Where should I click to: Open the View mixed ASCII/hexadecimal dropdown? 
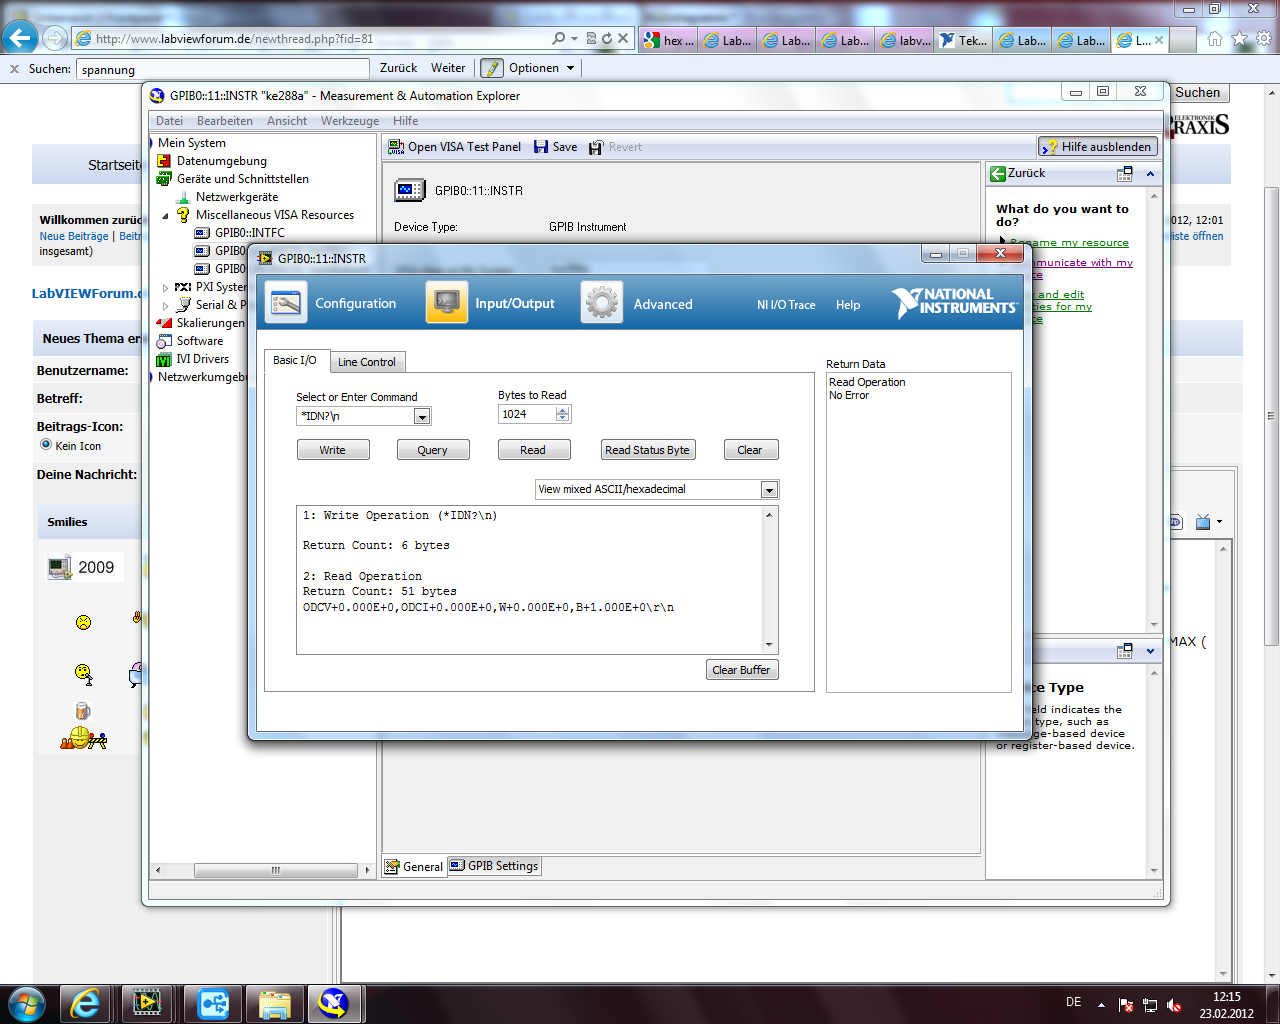click(769, 490)
